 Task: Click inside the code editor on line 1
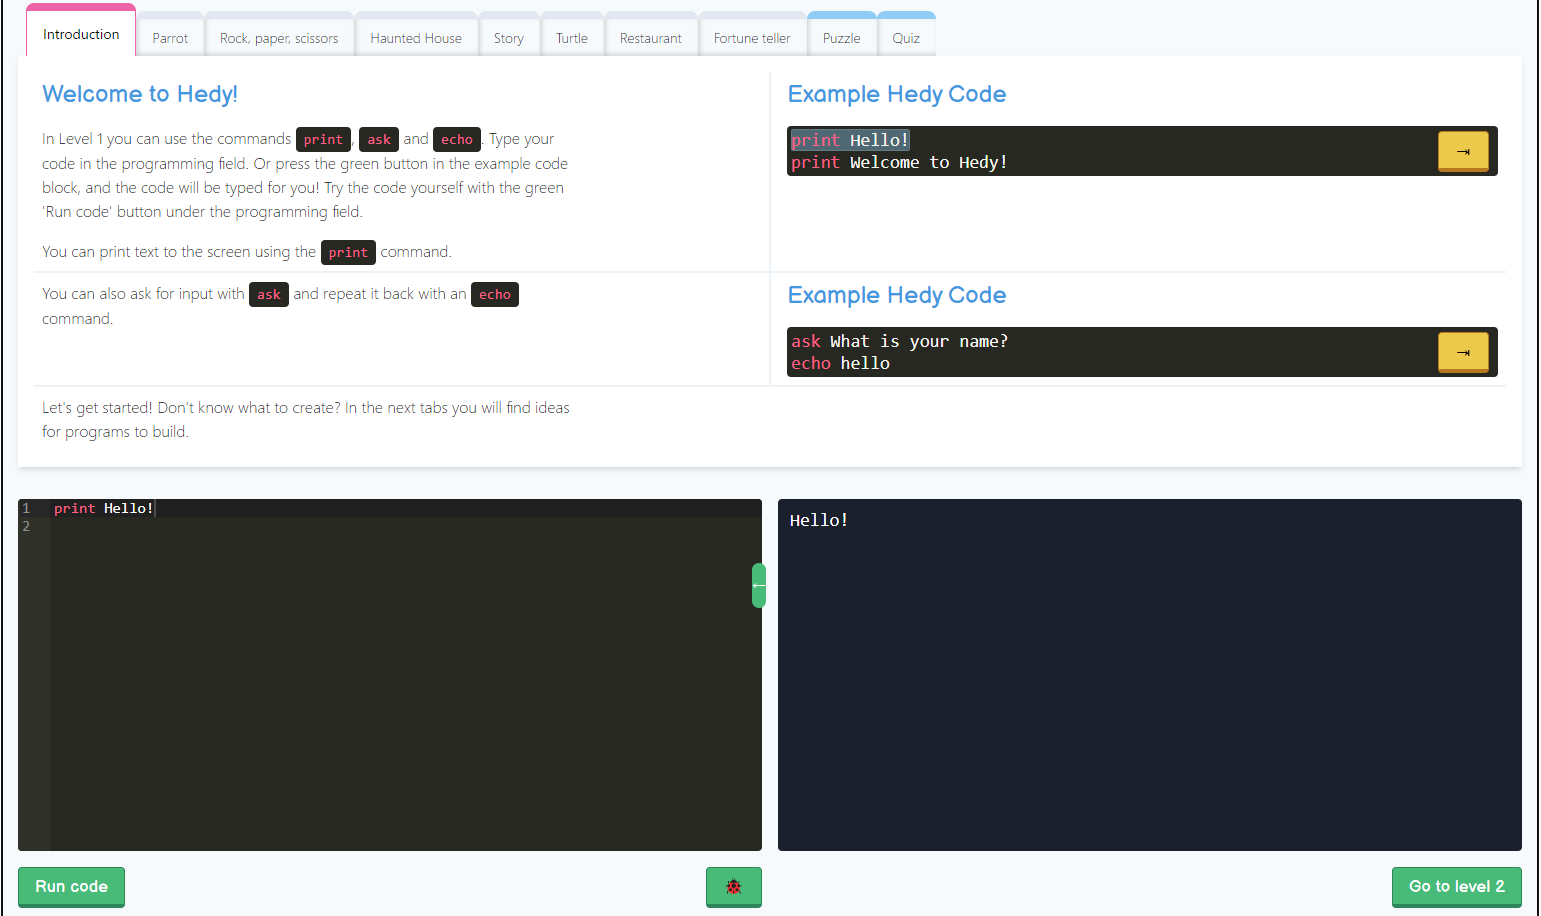click(405, 508)
